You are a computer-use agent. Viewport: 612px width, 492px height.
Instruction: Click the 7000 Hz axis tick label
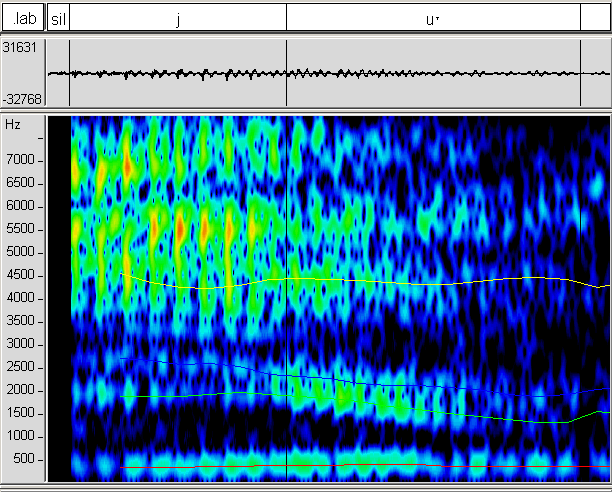pyautogui.click(x=20, y=160)
